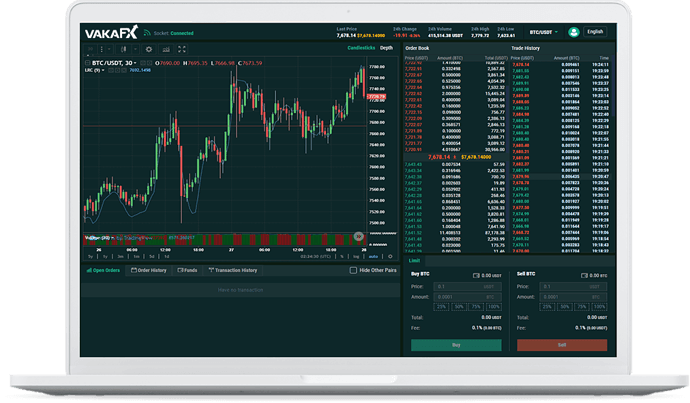690x403 pixels.
Task: Set chart range to 5y
Action: tap(90, 256)
